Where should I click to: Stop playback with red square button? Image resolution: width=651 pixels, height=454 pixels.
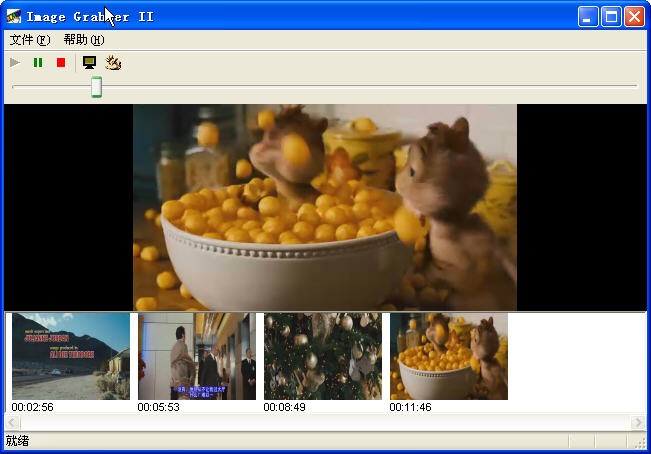61,63
